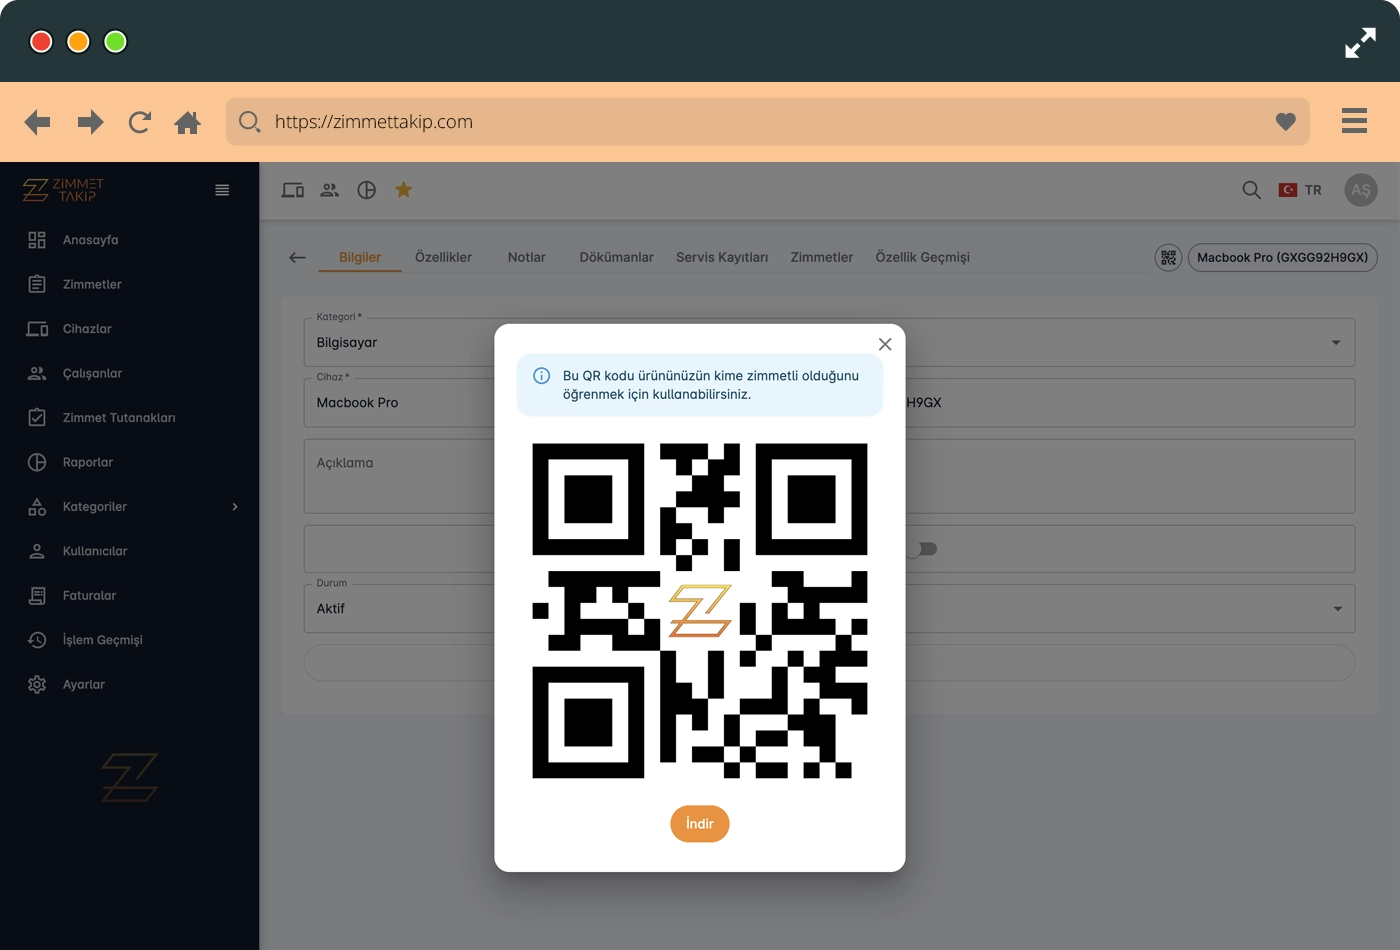1400x950 pixels.
Task: Close the QR code dialog
Action: coord(885,344)
